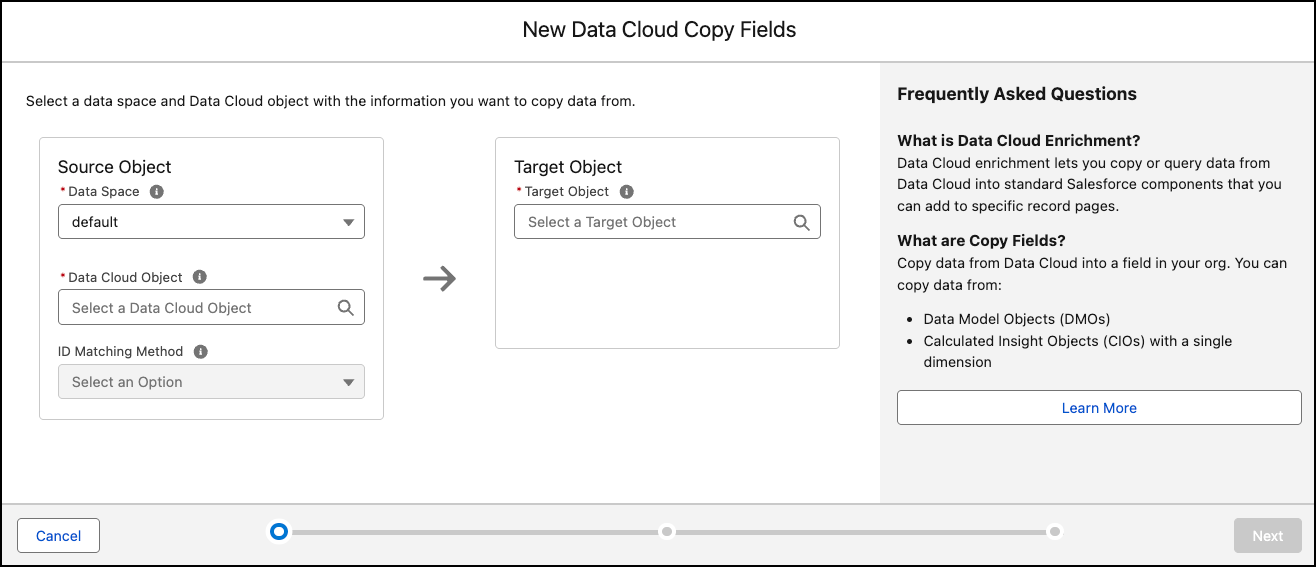Click the second progress step dot

[x=667, y=531]
